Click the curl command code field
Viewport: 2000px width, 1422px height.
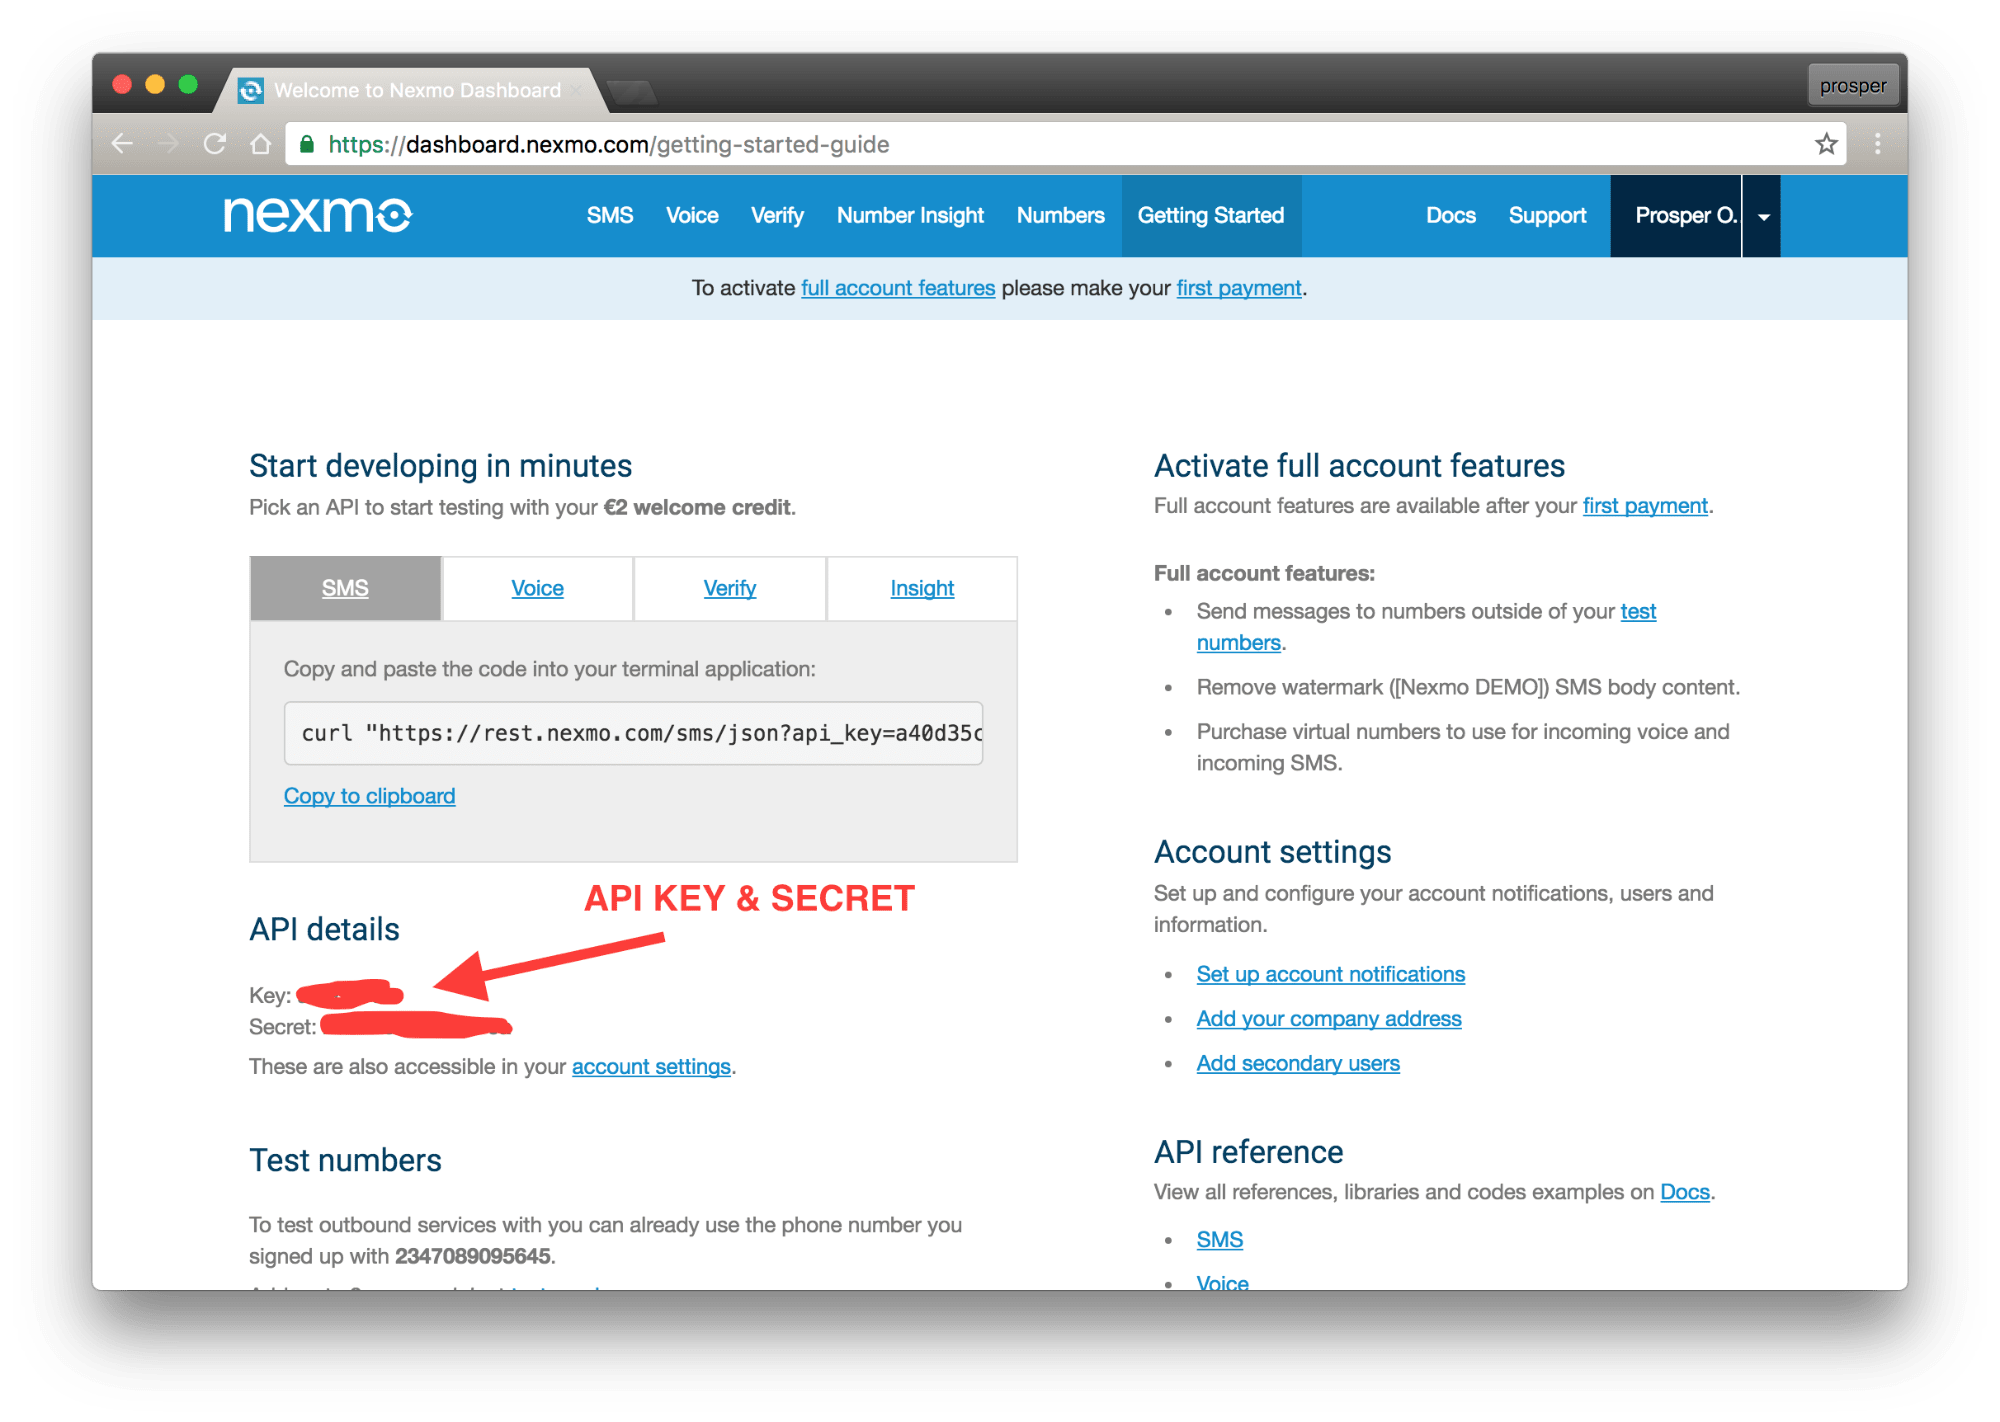coord(633,733)
